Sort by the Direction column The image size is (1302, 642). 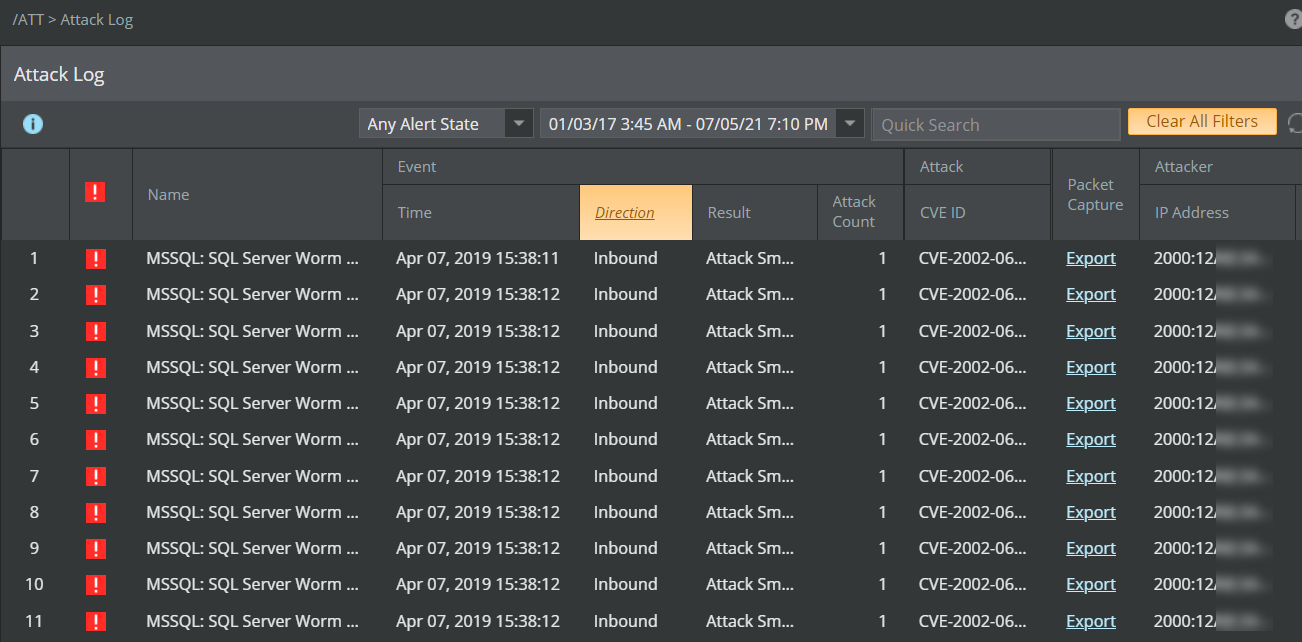pyautogui.click(x=635, y=212)
